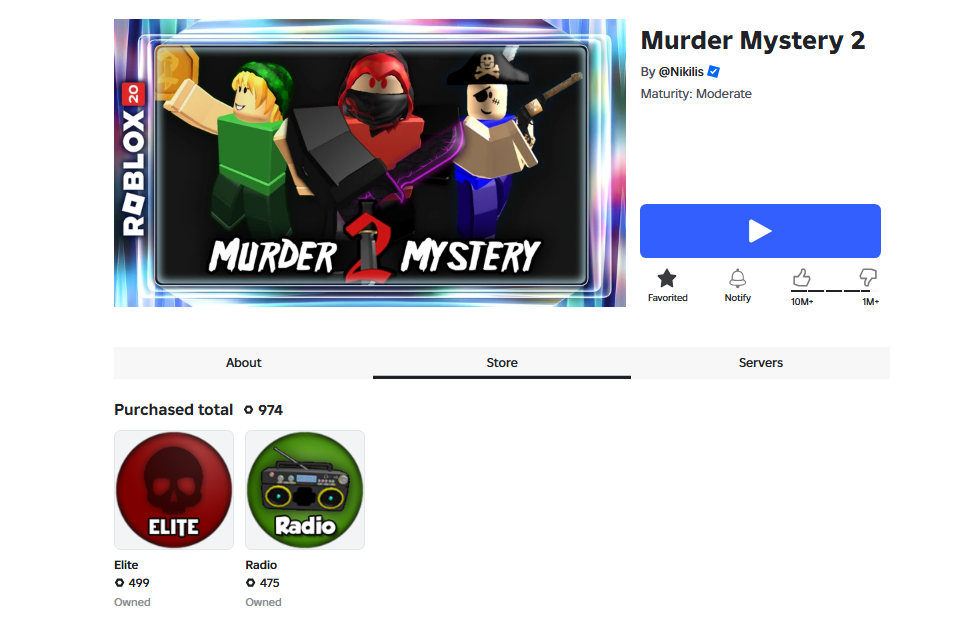Image resolution: width=966 pixels, height=628 pixels.
Task: Toggle the Notify bell icon
Action: point(737,279)
